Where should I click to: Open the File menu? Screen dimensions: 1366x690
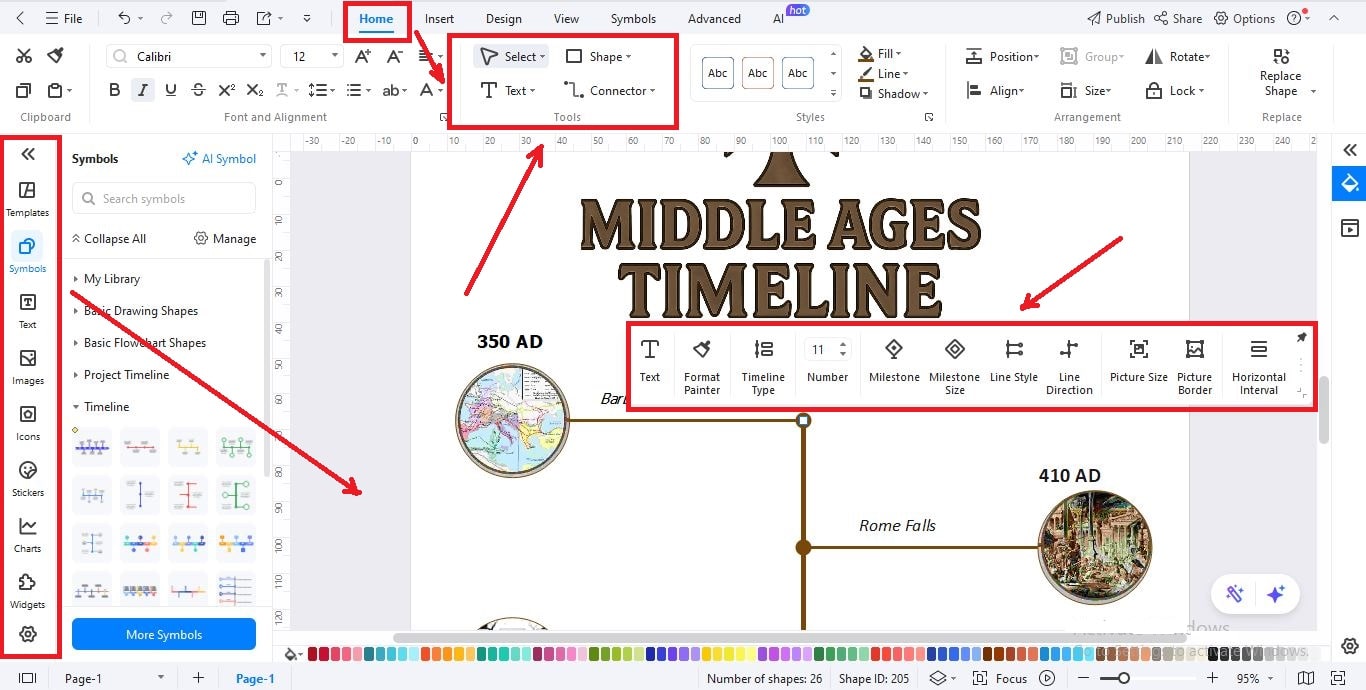click(64, 18)
